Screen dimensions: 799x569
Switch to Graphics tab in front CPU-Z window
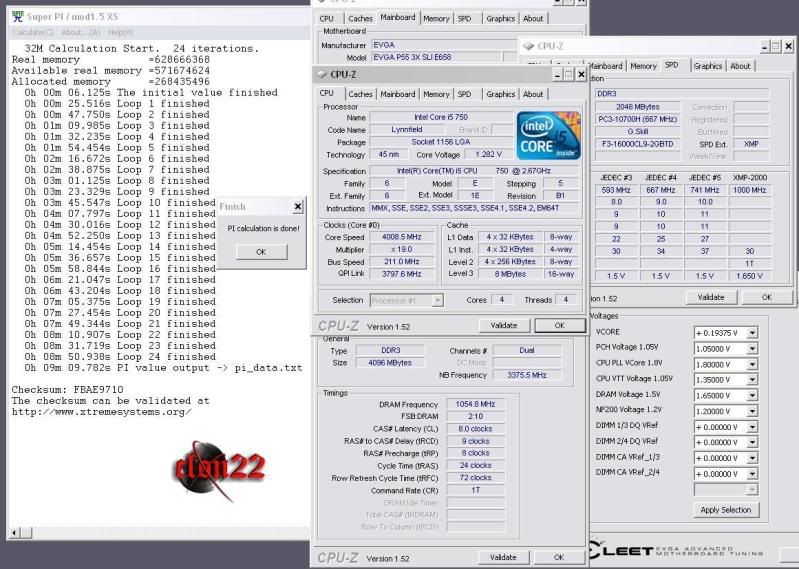(x=500, y=94)
